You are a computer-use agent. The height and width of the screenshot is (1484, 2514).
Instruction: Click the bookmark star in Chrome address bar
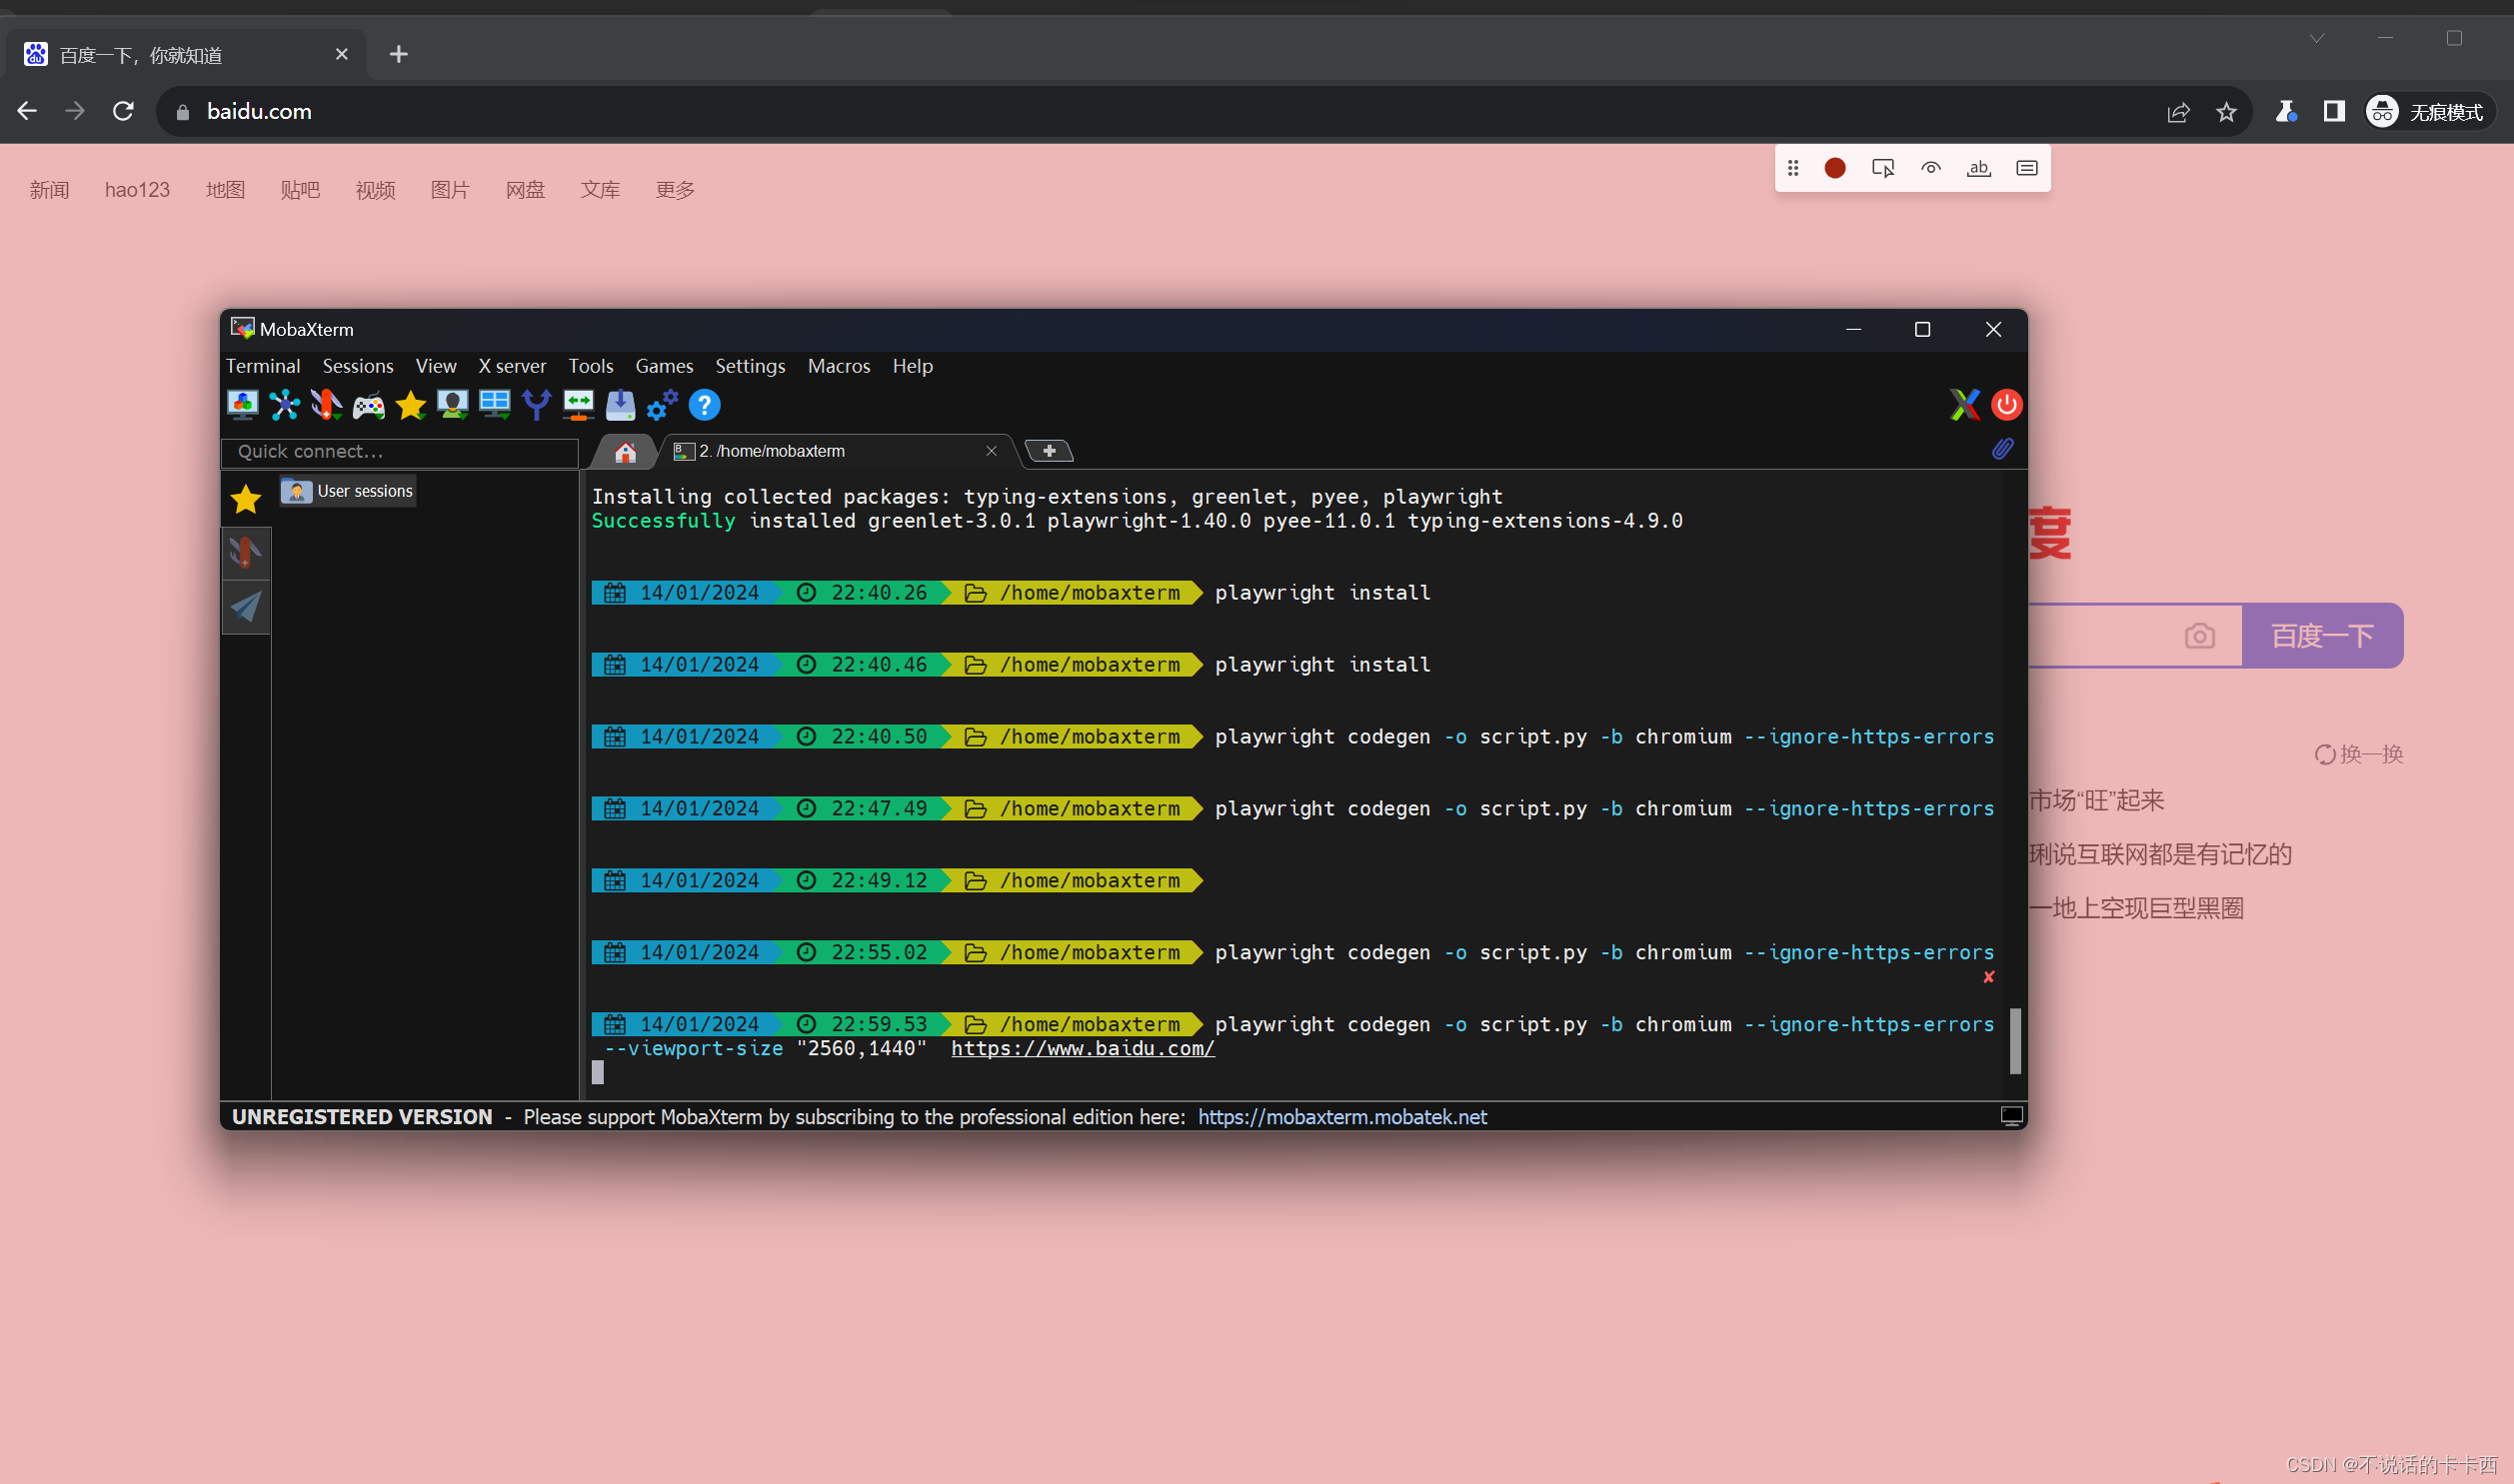pos(2226,112)
